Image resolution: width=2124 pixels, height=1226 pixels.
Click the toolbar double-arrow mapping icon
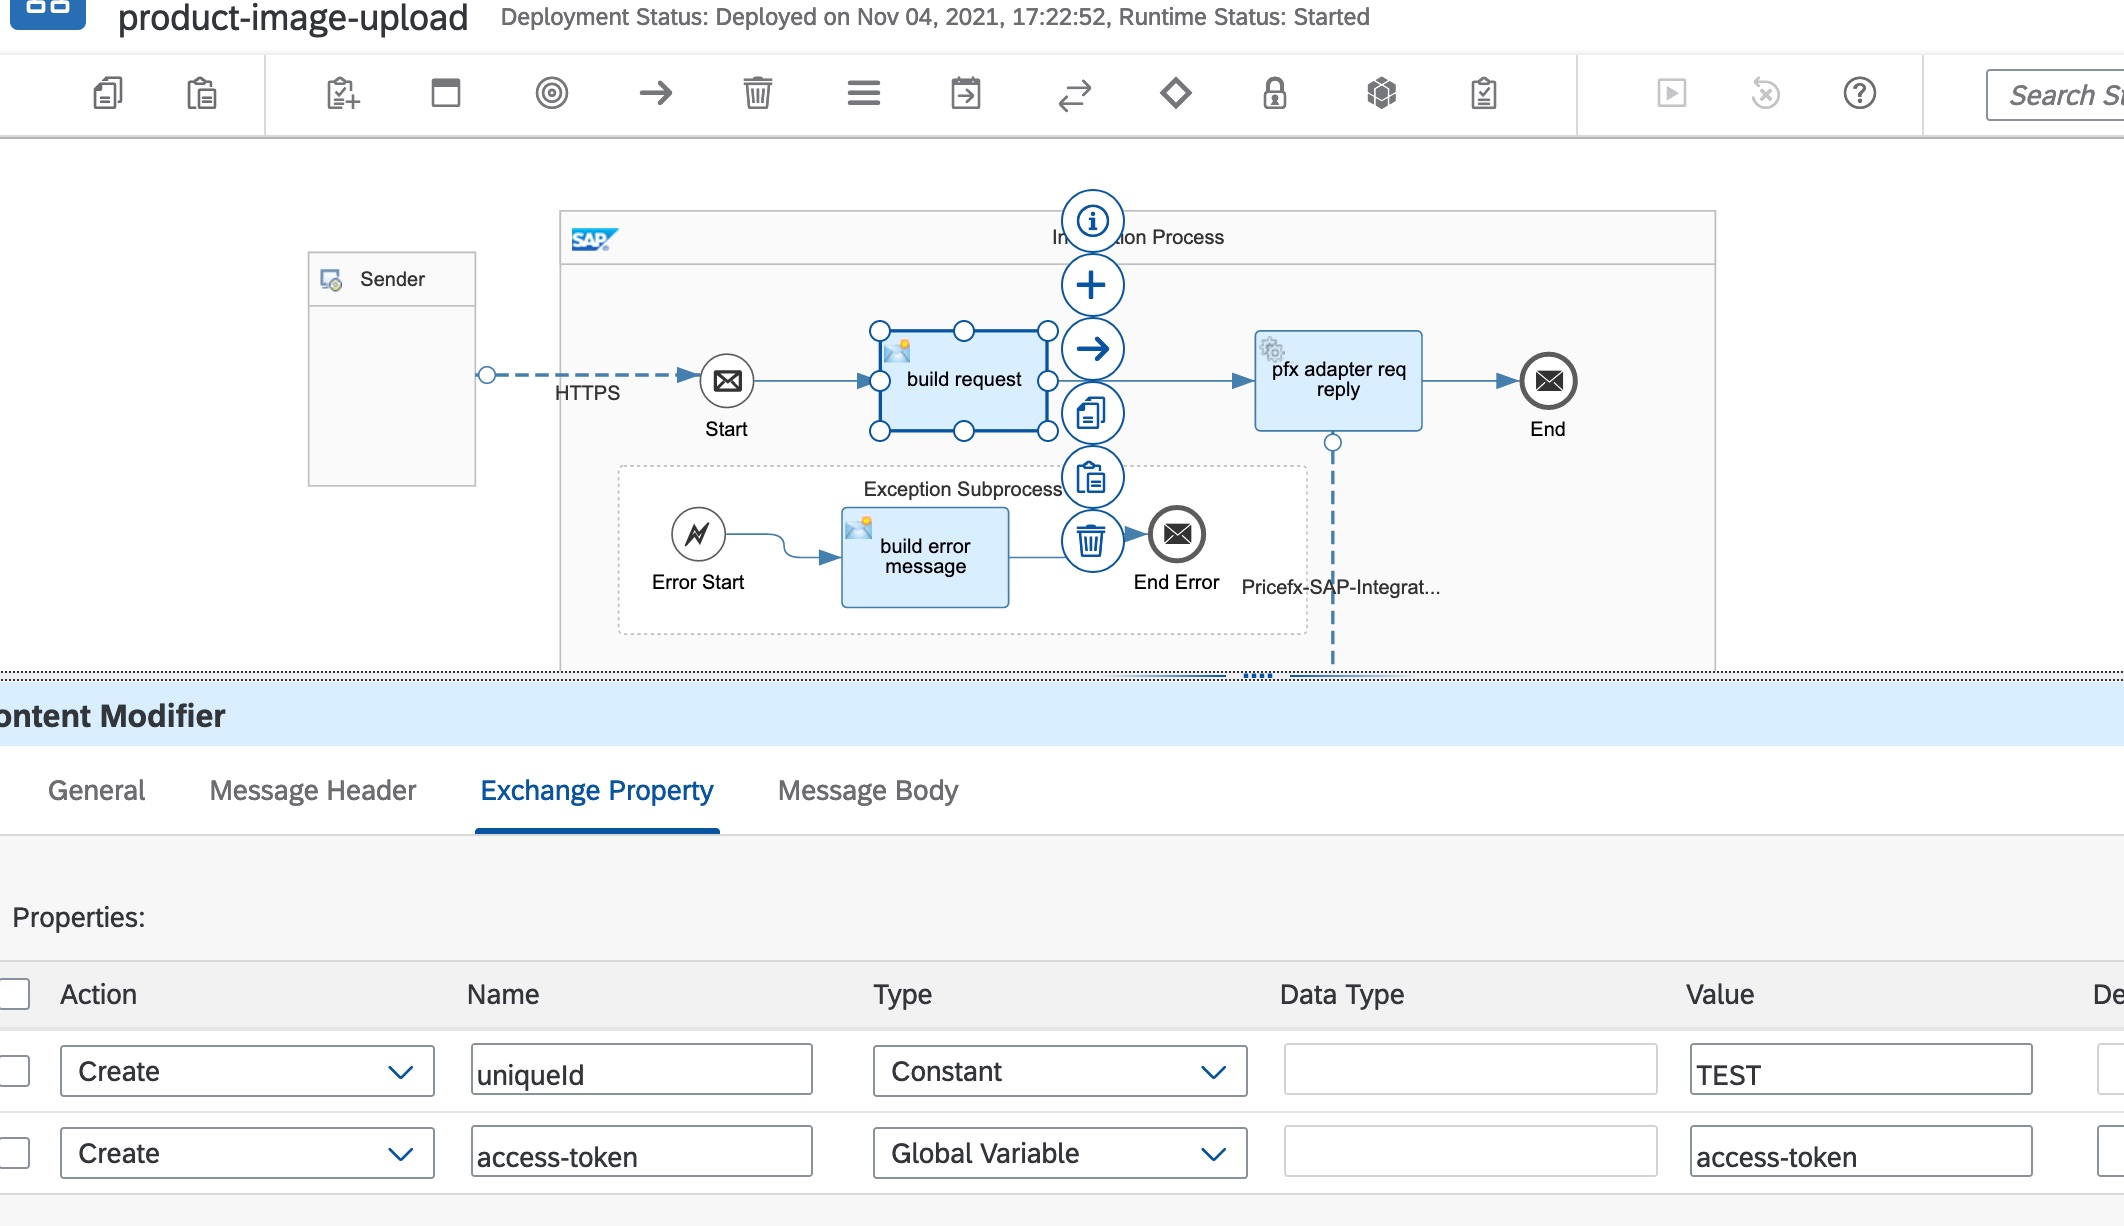(x=1075, y=95)
